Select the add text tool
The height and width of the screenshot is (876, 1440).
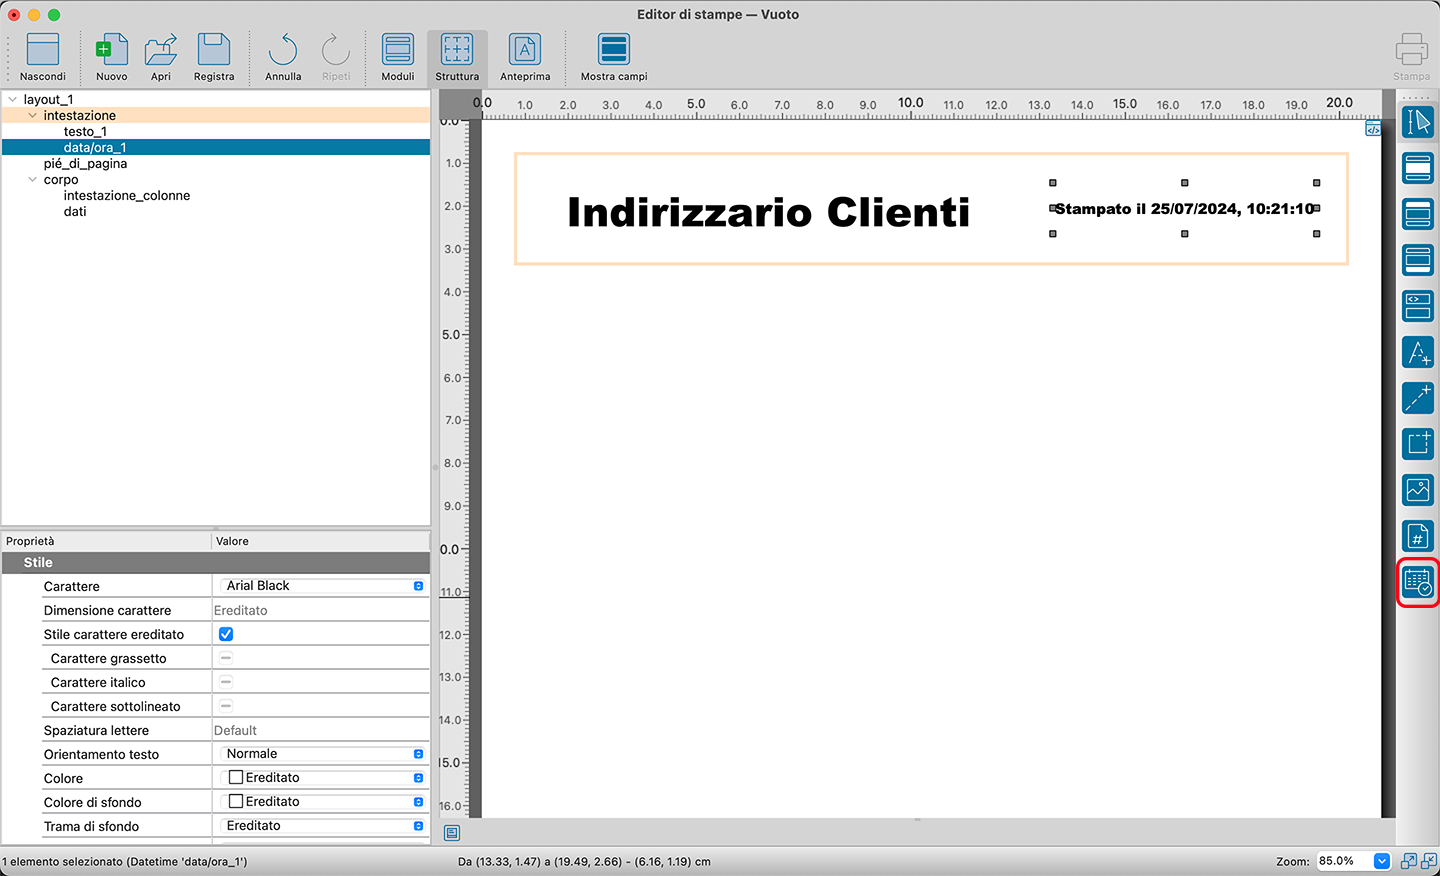[1417, 352]
